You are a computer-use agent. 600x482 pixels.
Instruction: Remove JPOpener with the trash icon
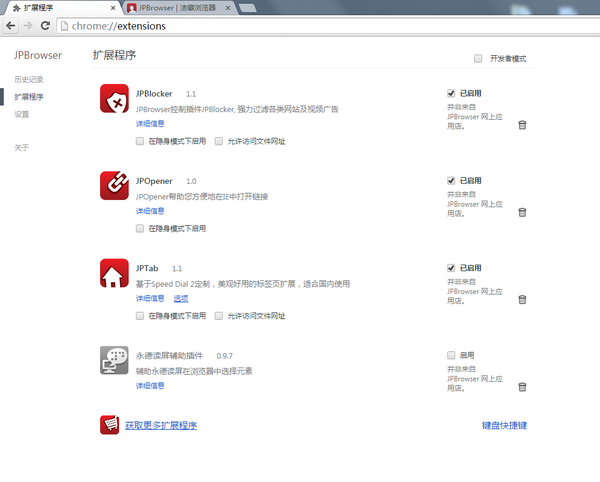click(522, 212)
